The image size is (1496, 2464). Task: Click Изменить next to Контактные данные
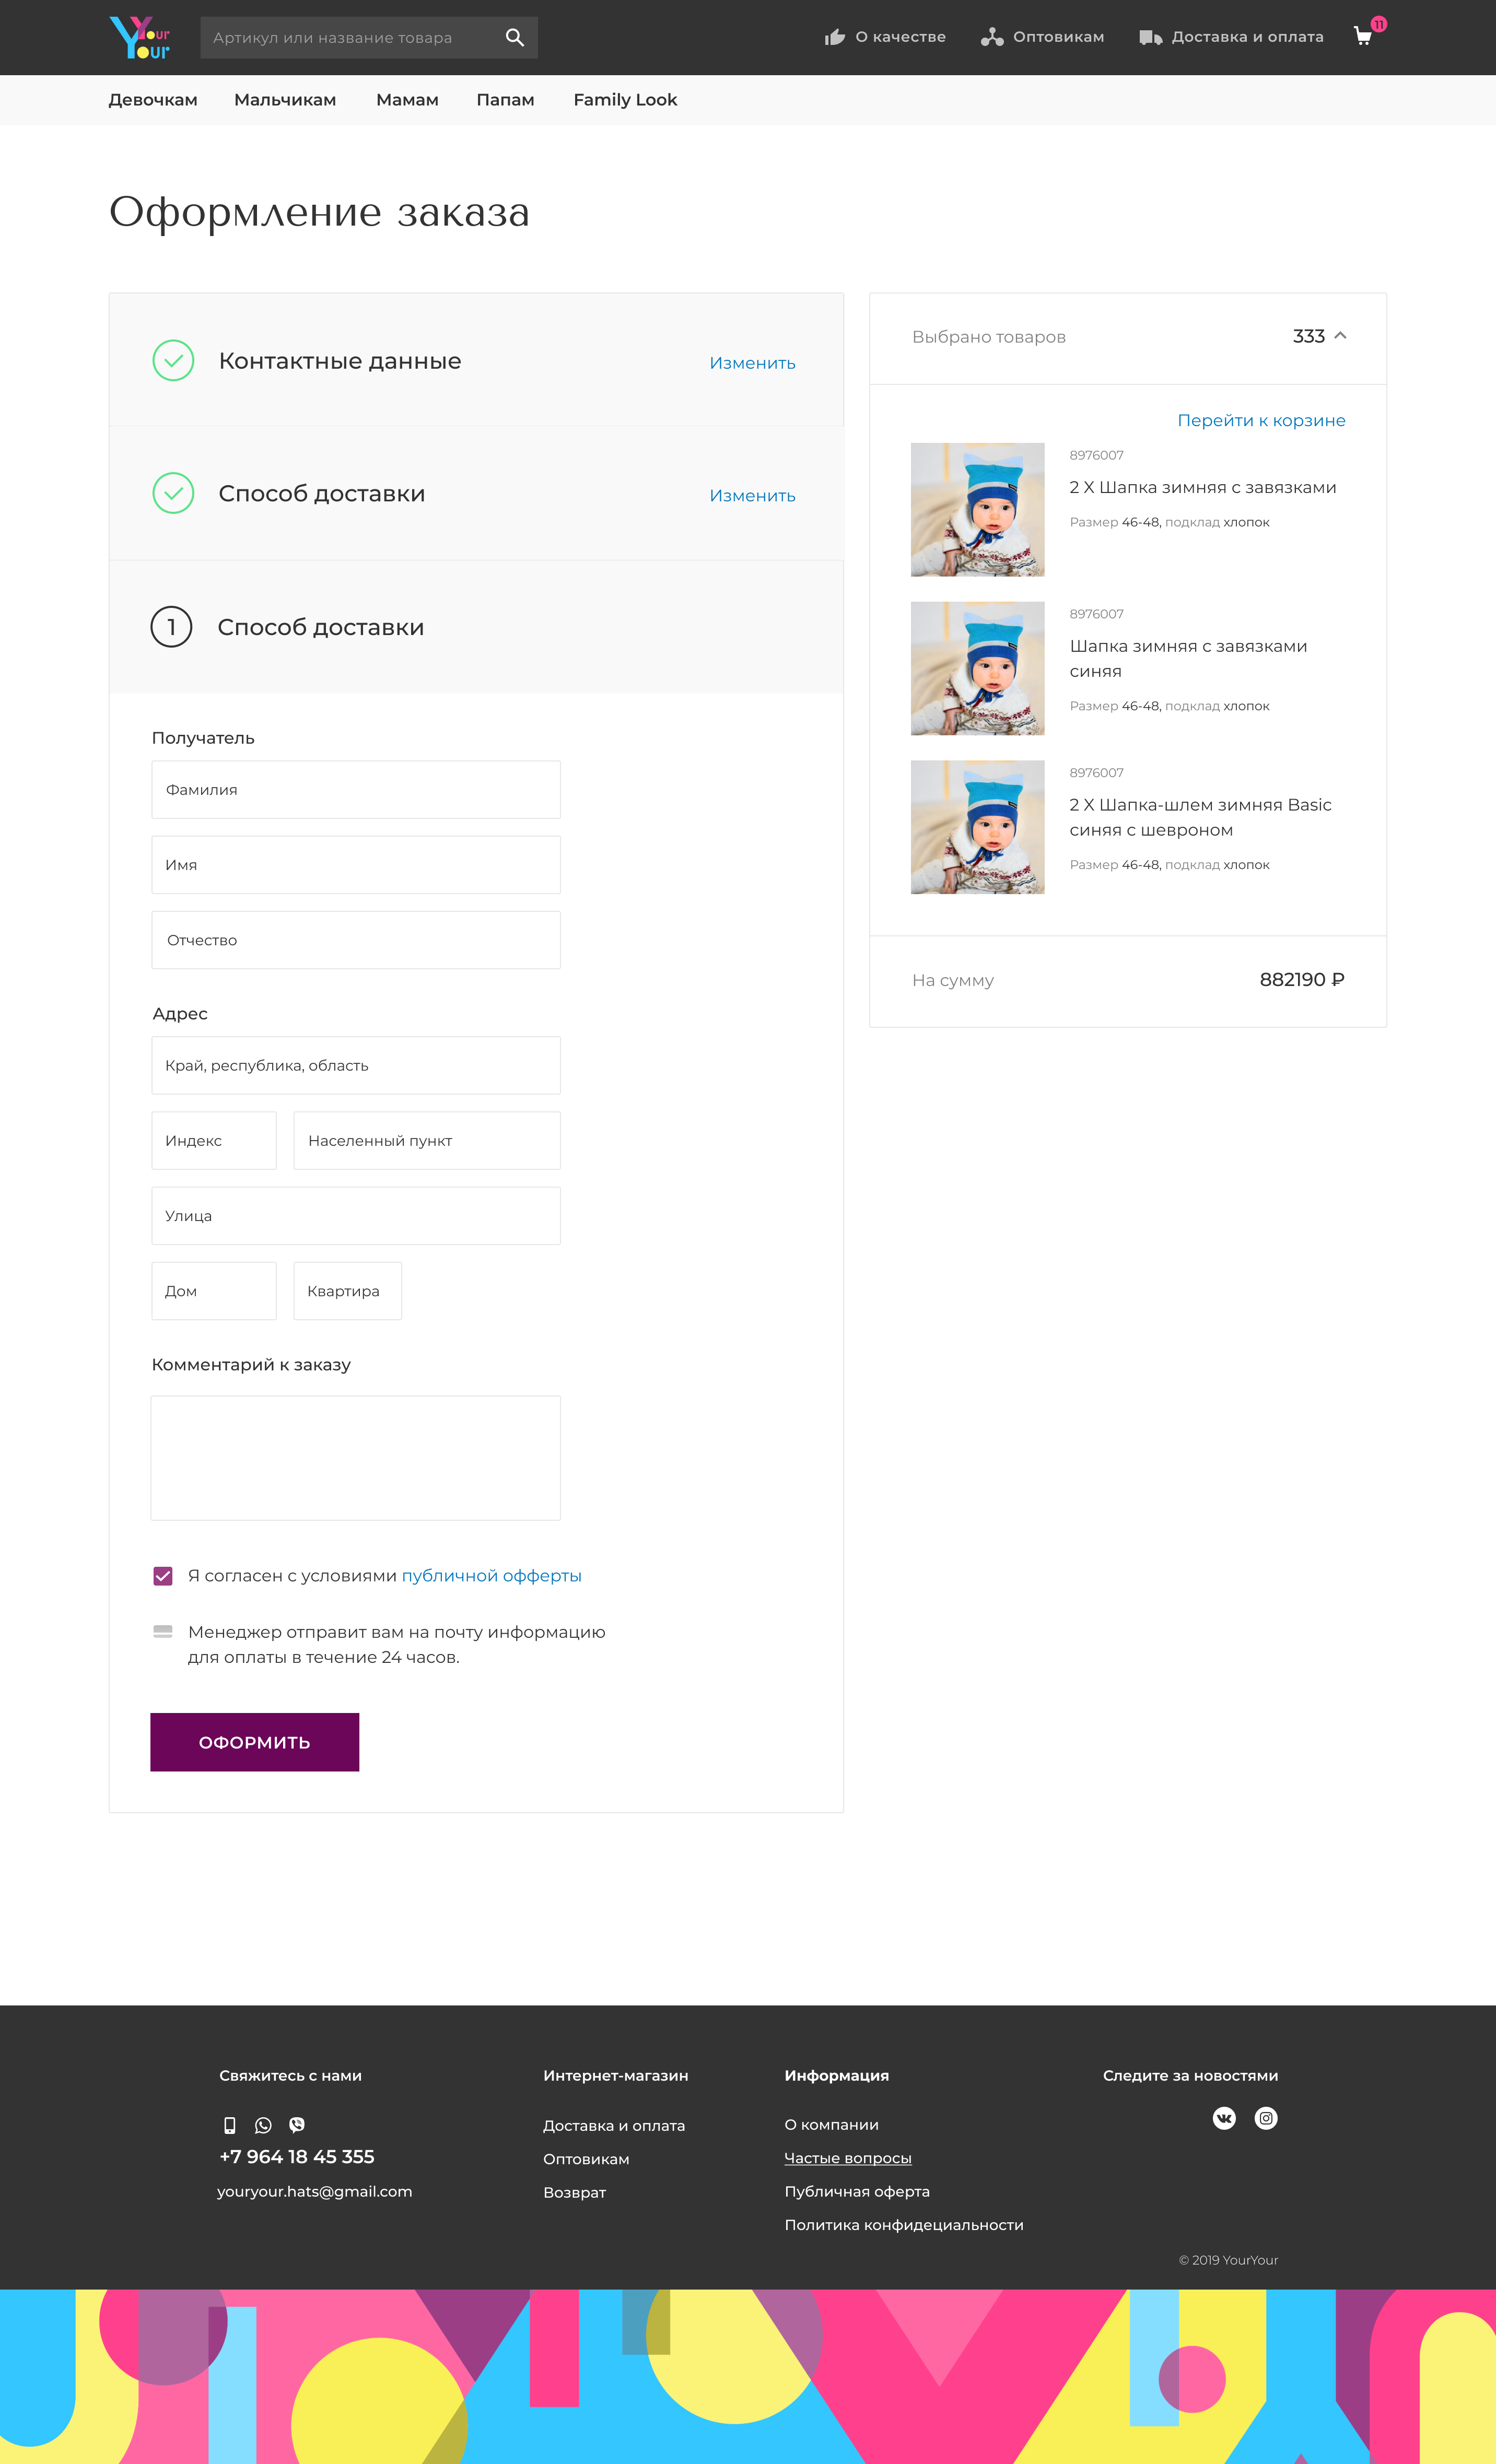tap(752, 363)
